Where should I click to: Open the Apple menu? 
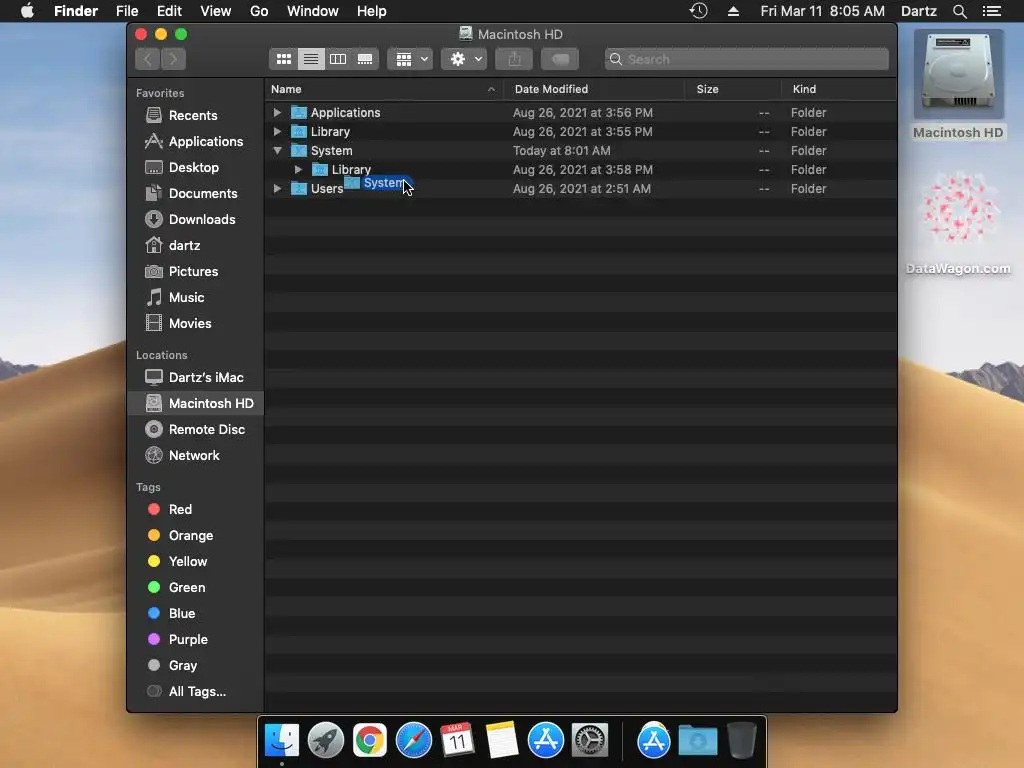27,11
